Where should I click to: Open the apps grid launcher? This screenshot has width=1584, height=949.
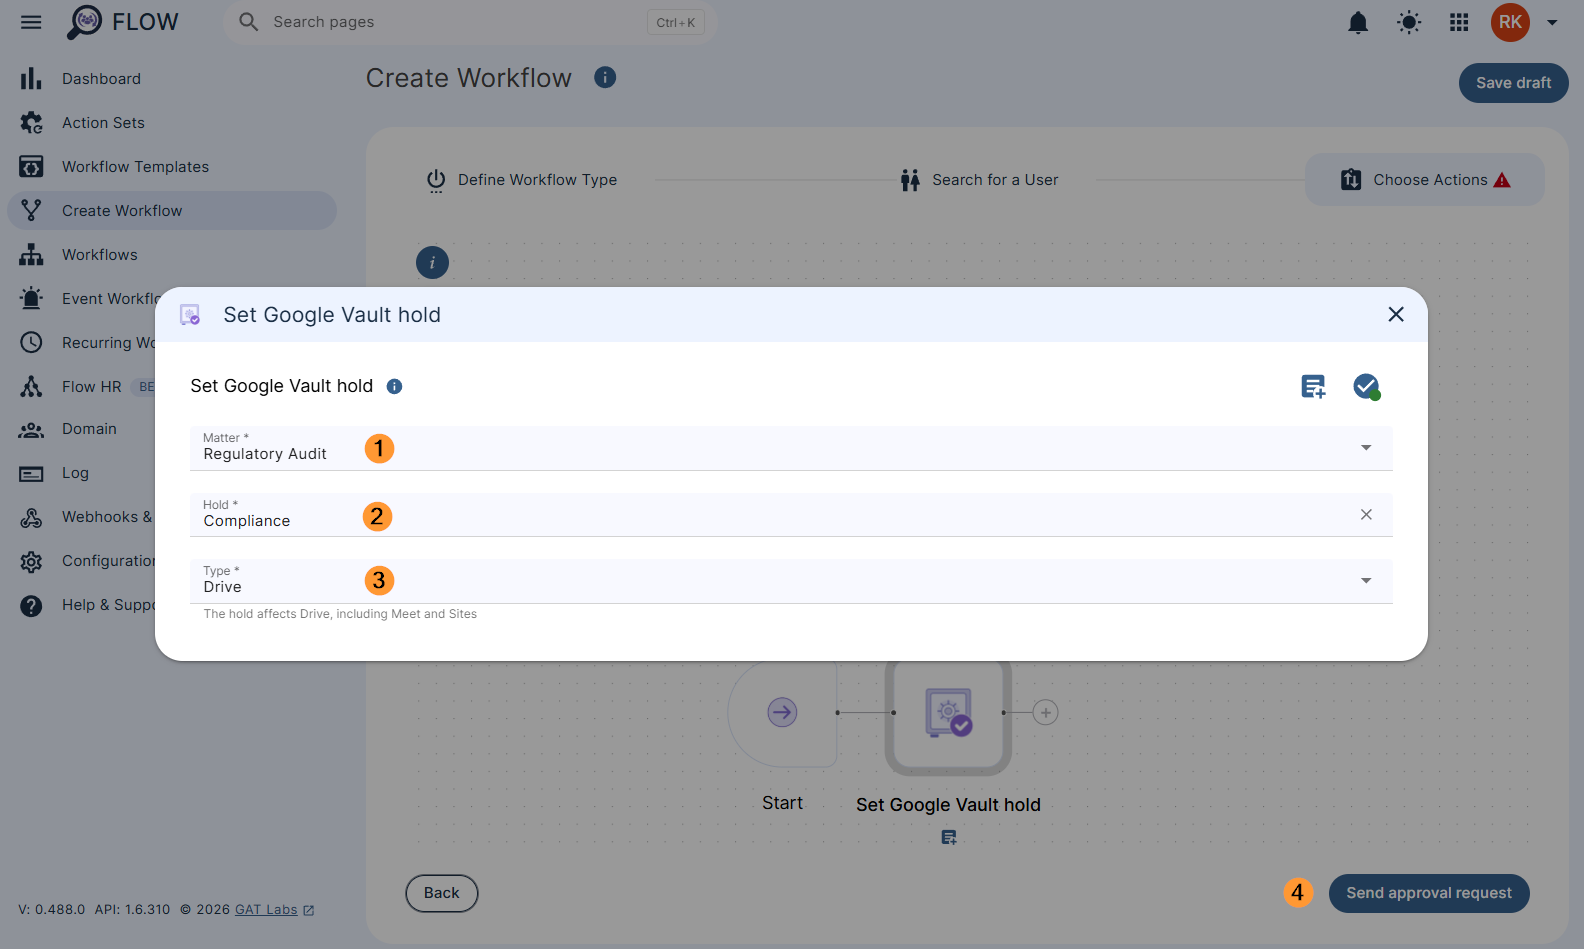tap(1459, 22)
